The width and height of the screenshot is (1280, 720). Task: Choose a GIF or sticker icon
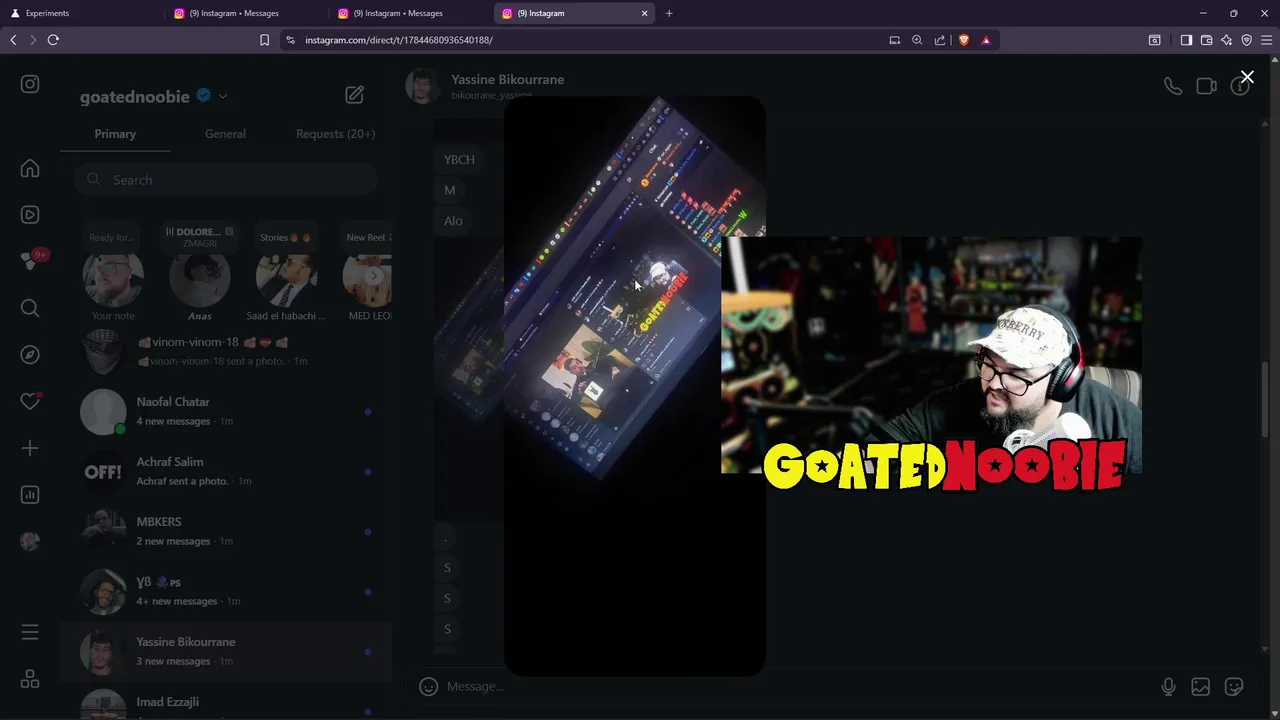click(1234, 686)
